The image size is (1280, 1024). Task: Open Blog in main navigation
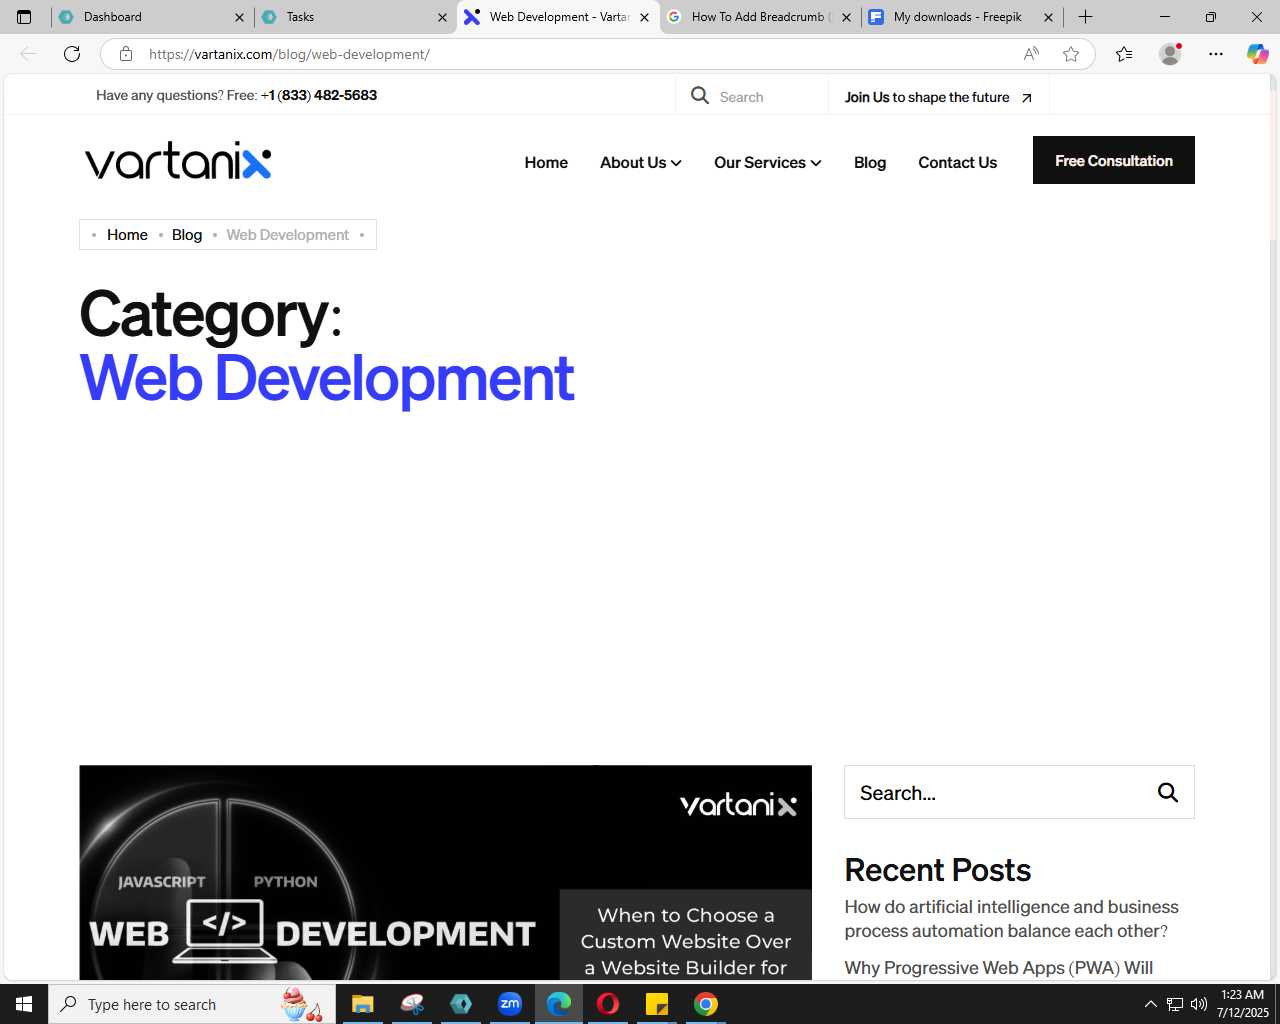(870, 162)
